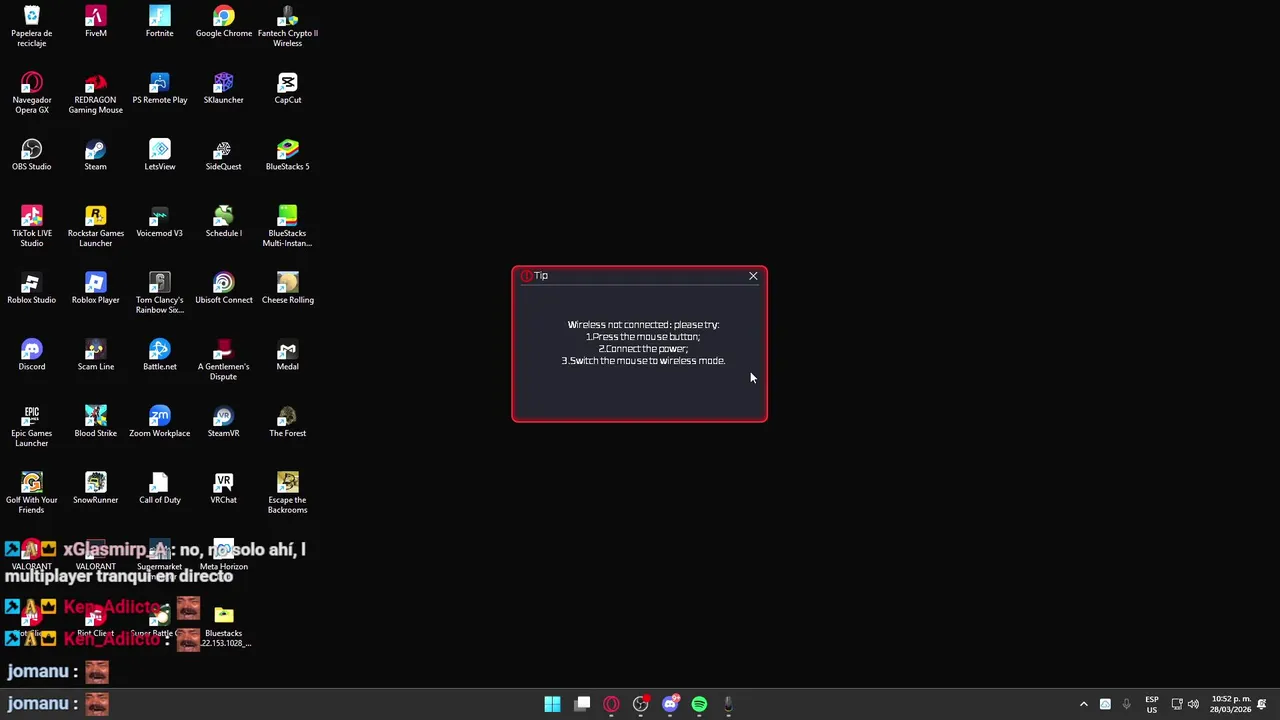
Task: Select the SnowRunner desktop icon
Action: [95, 488]
